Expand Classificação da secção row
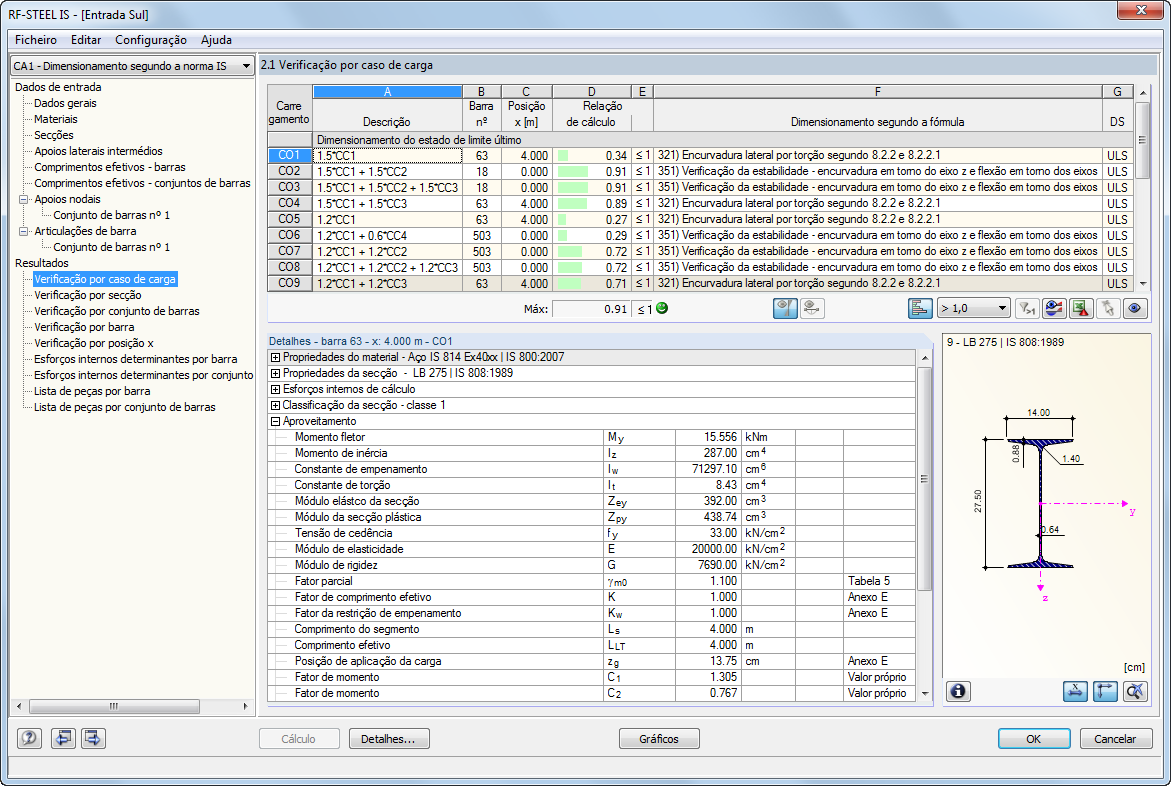Screen dimensions: 1171x786 (x=275, y=406)
